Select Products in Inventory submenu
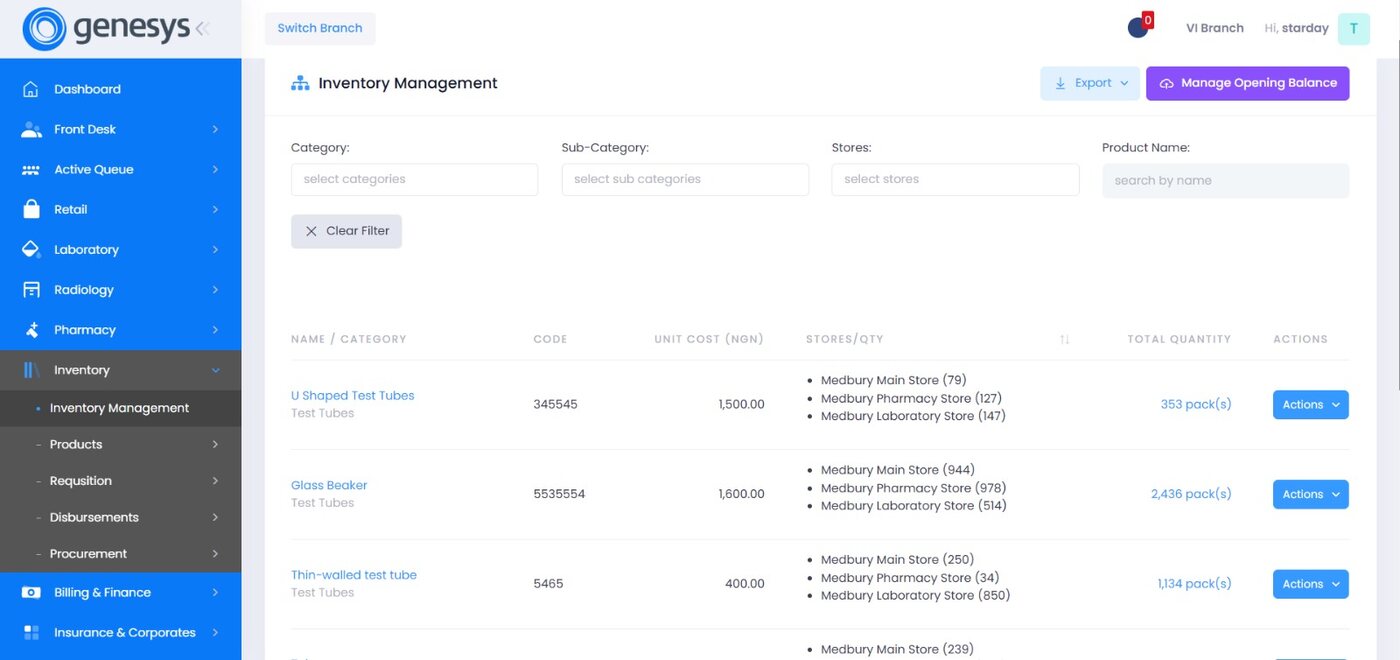 click(120, 444)
